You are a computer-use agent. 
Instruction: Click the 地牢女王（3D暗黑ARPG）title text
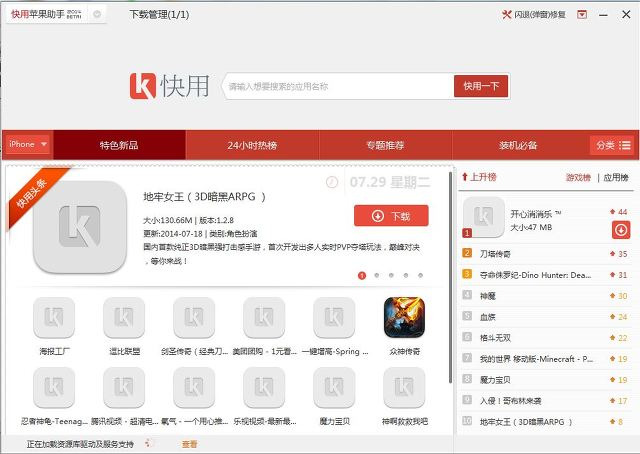click(204, 197)
